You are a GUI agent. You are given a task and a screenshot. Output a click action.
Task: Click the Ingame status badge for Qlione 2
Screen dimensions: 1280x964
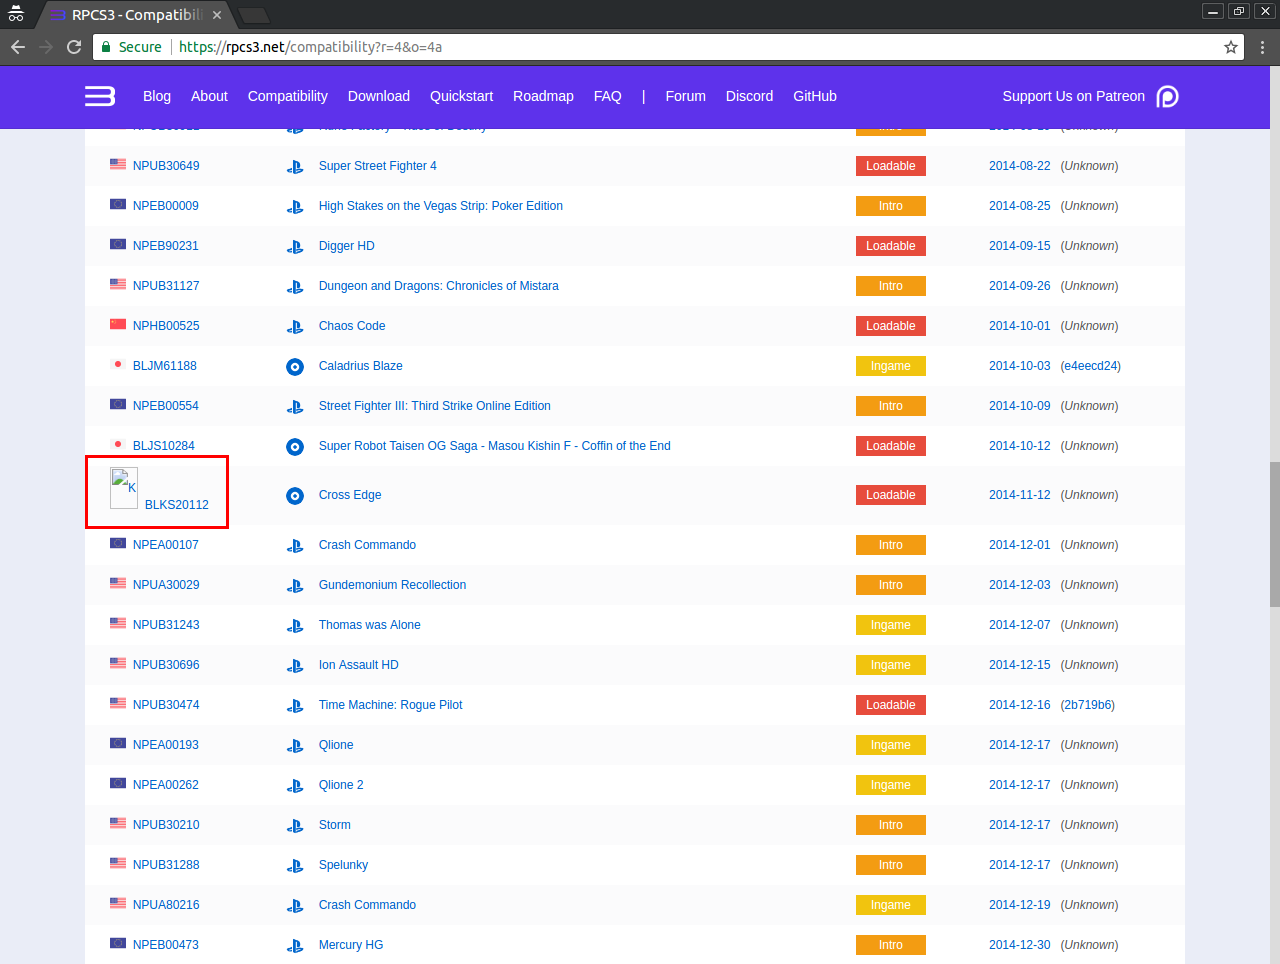(x=890, y=785)
